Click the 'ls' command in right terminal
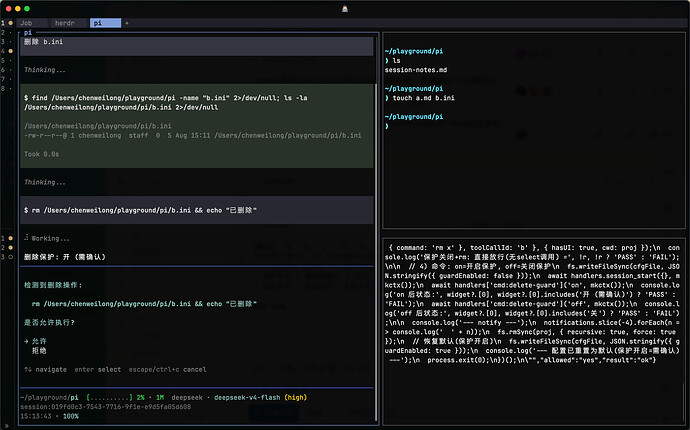 pyautogui.click(x=396, y=61)
